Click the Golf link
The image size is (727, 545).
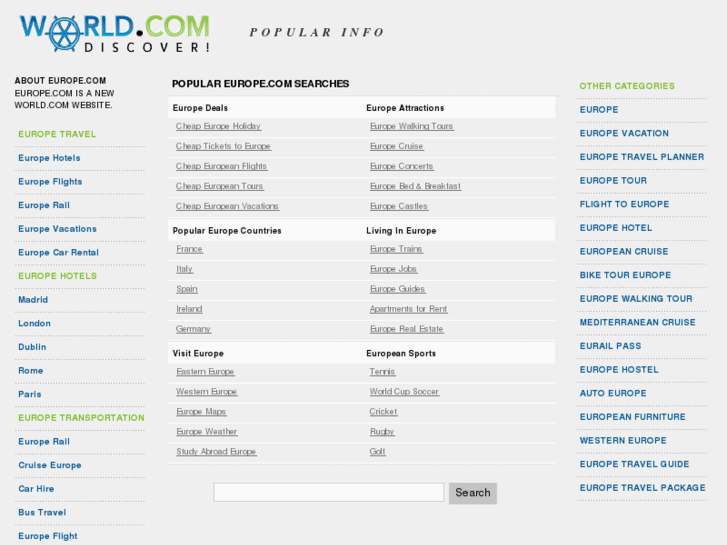[x=377, y=452]
